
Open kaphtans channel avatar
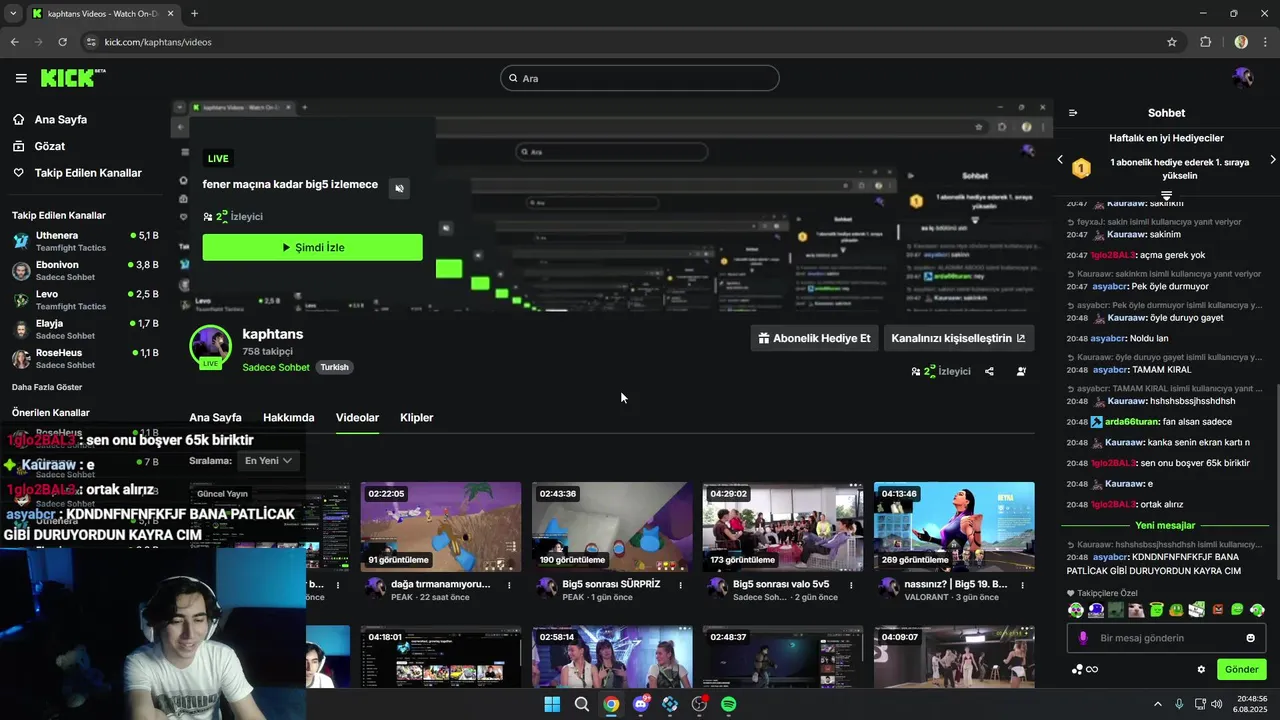(210, 346)
